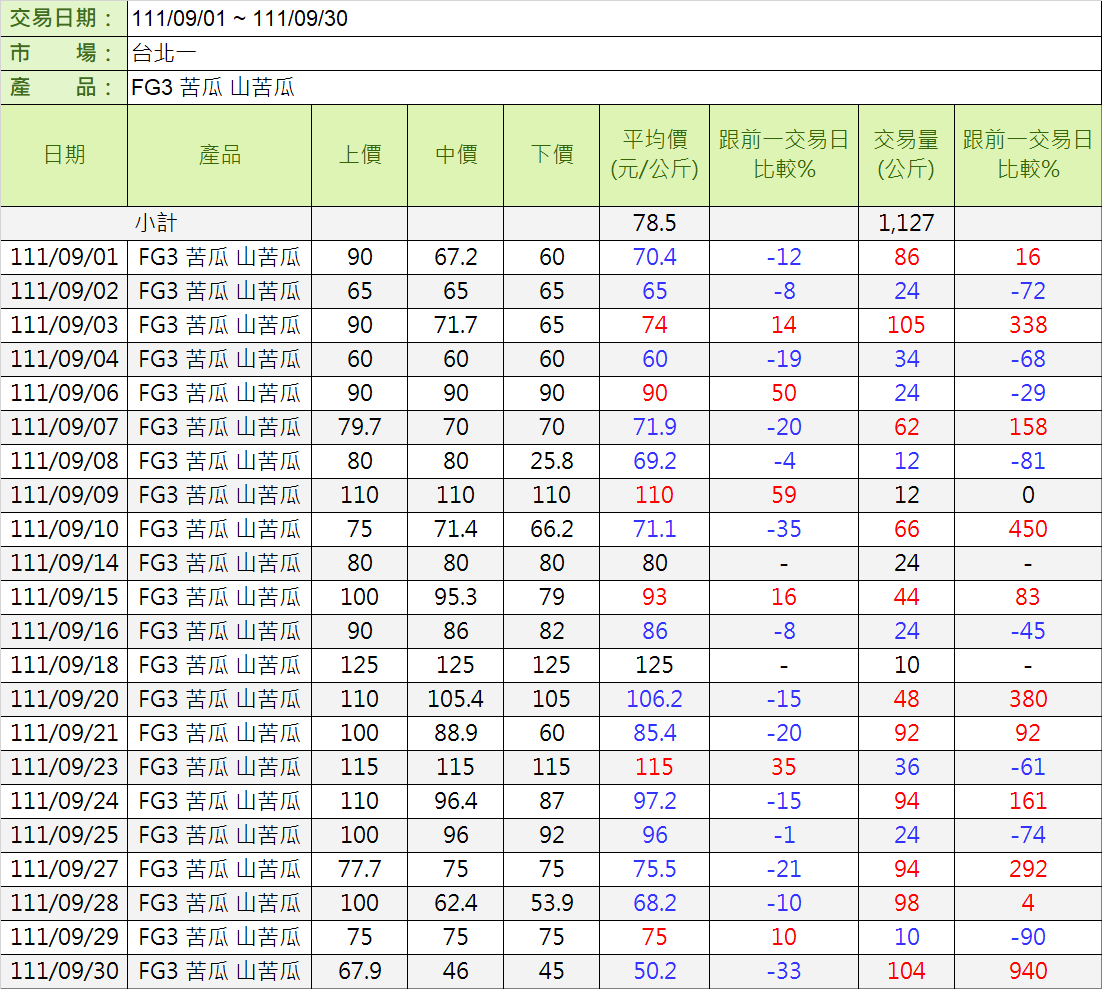Click the 日期 column header
The image size is (1102, 991).
pos(64,155)
